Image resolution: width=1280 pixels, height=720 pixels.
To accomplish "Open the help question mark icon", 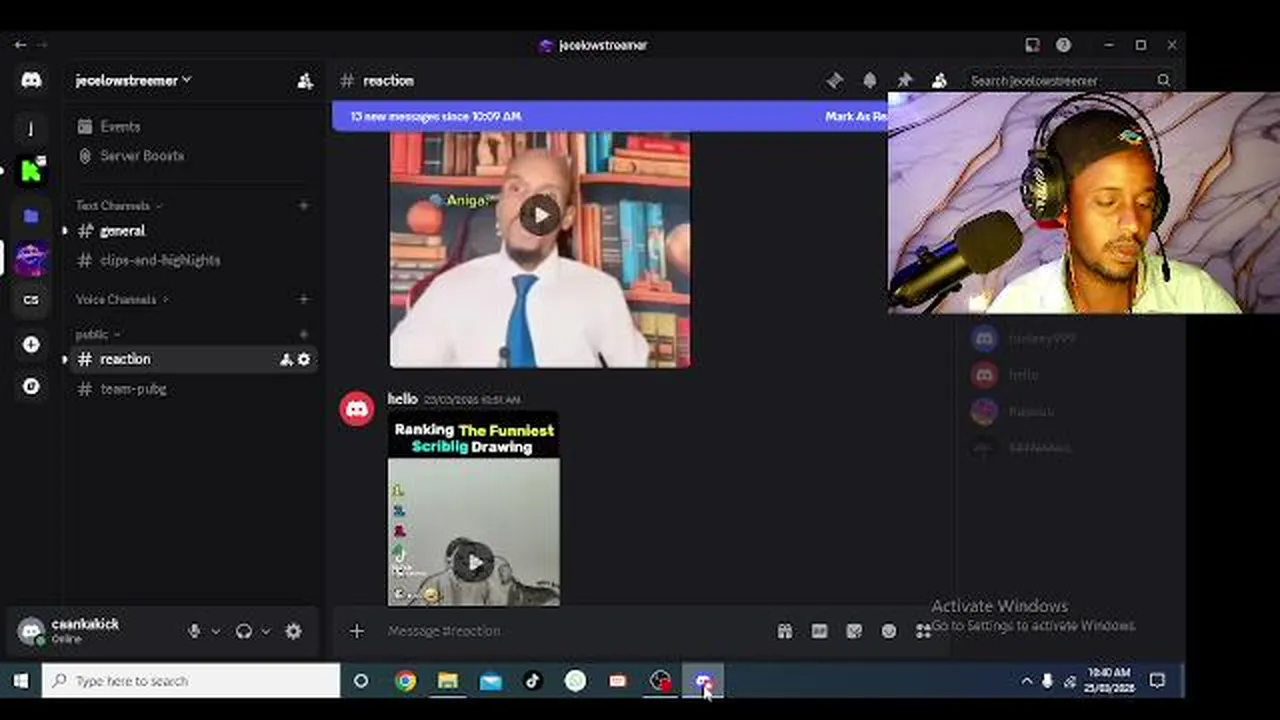I will pos(1063,45).
